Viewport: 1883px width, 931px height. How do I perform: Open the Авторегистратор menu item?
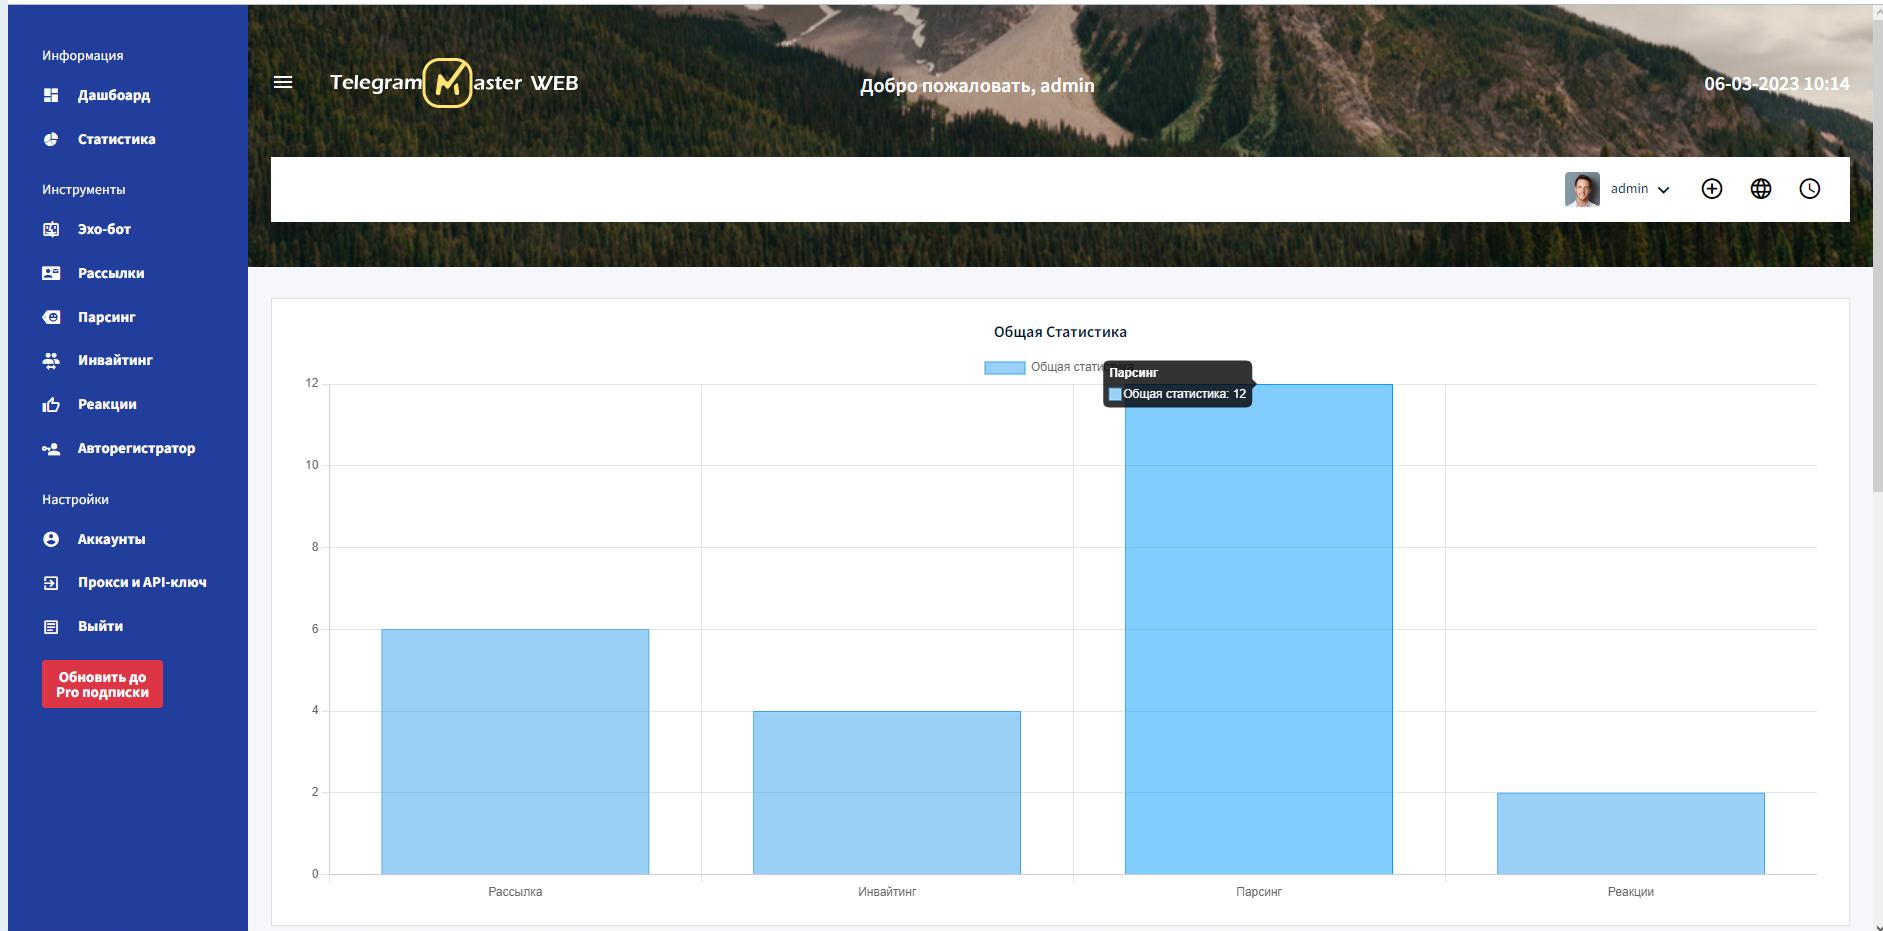136,448
